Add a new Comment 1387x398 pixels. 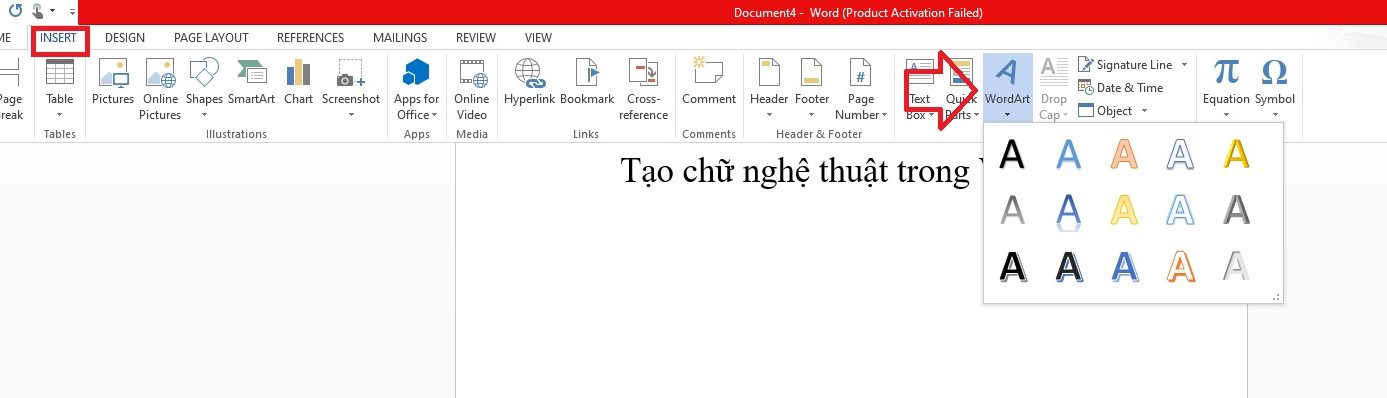coord(708,82)
